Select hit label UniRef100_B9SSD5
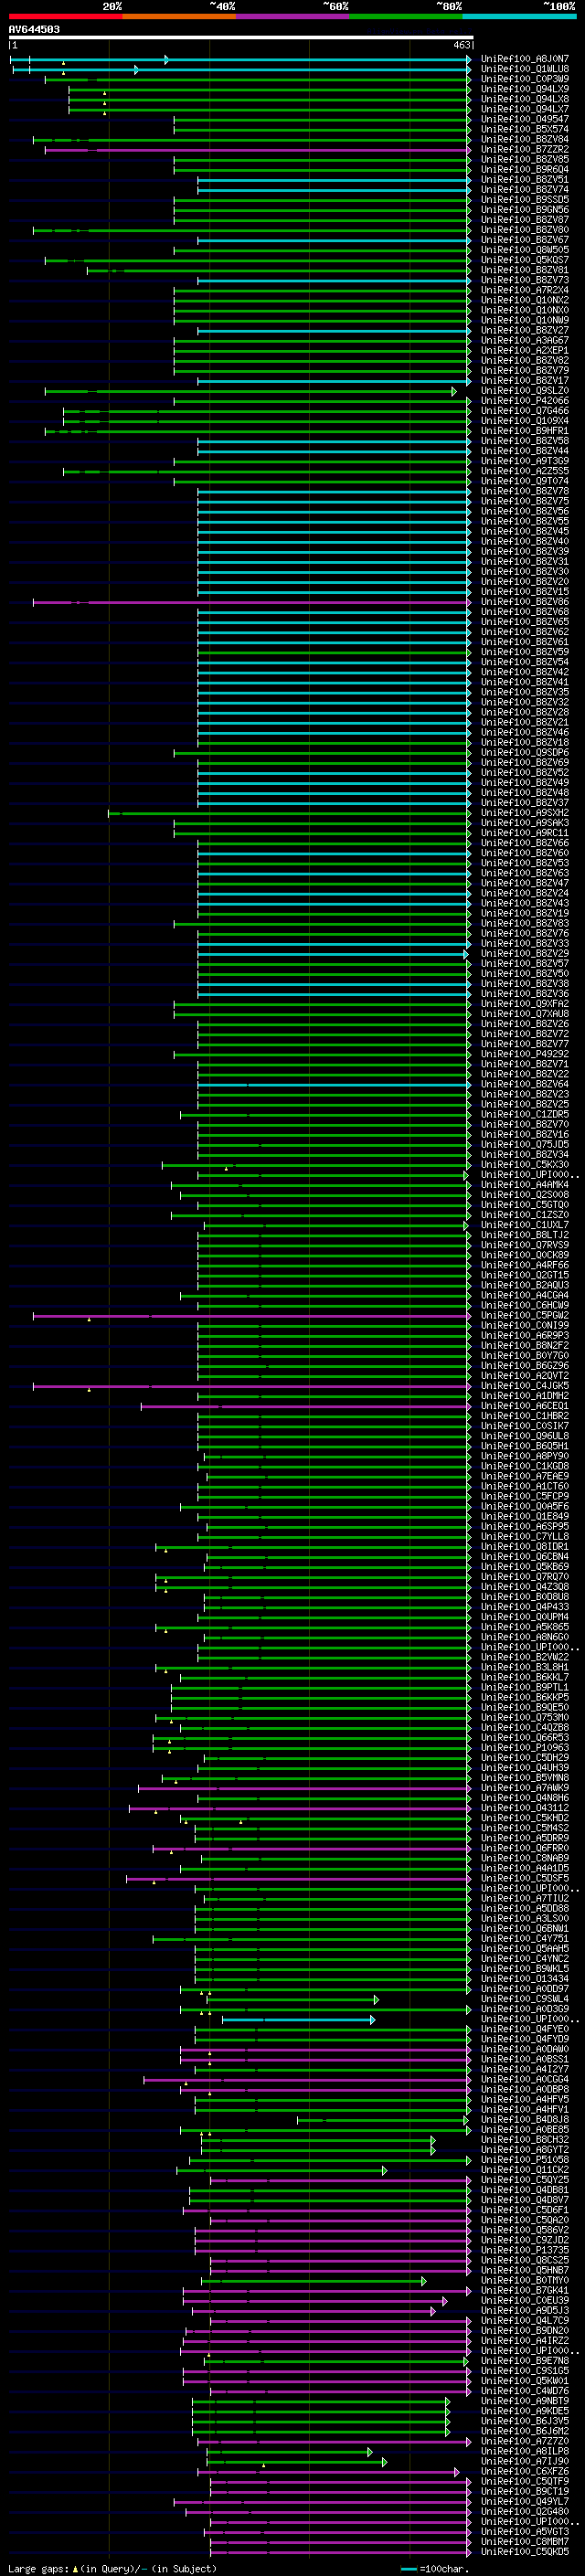This screenshot has width=585, height=2576. click(525, 199)
